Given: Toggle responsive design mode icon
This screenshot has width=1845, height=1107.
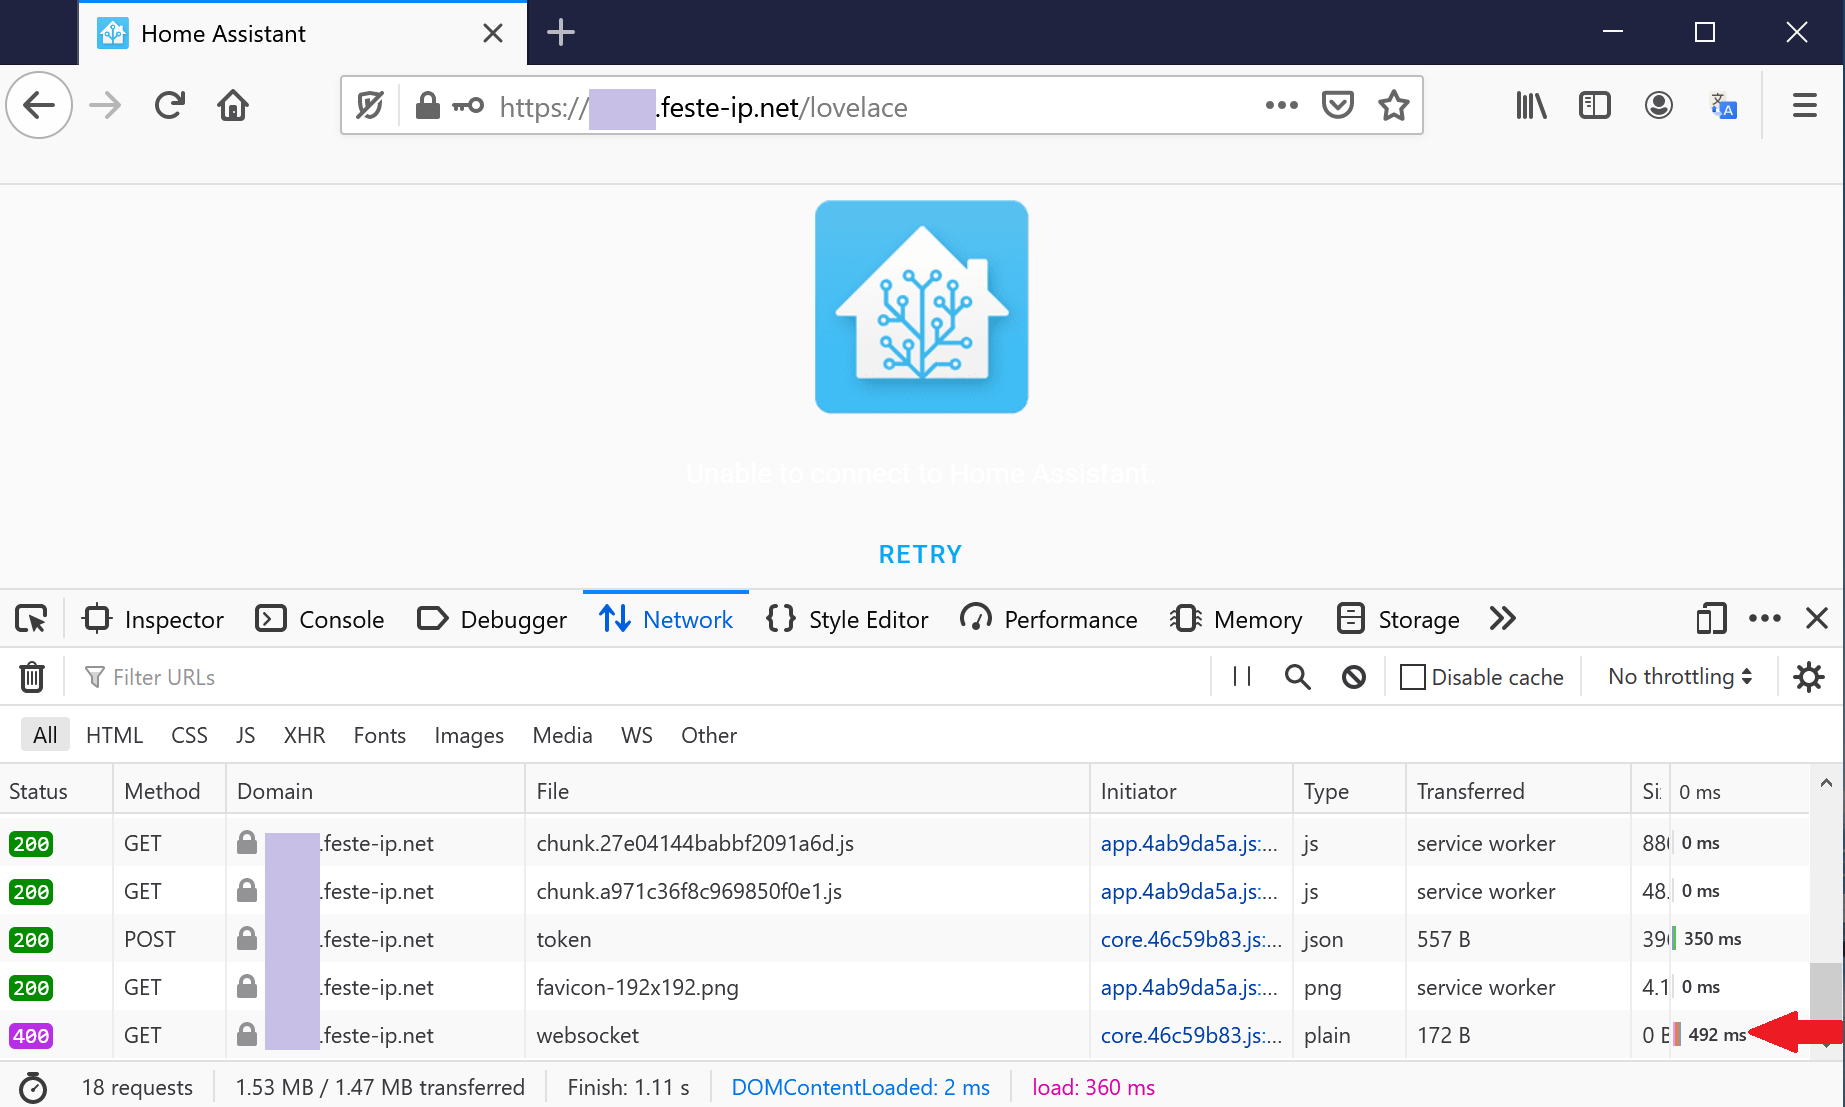Looking at the screenshot, I should [1711, 619].
